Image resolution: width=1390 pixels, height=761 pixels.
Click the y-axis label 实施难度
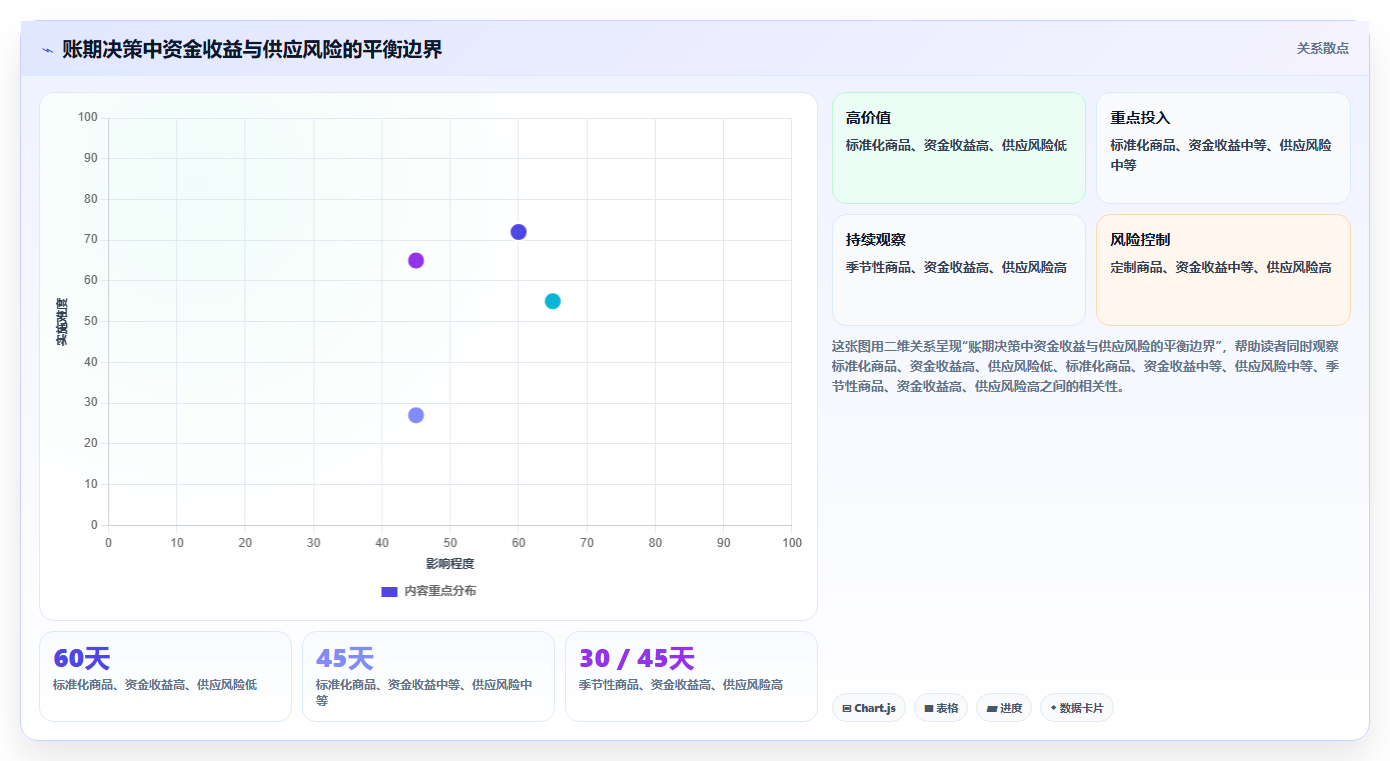(x=62, y=322)
